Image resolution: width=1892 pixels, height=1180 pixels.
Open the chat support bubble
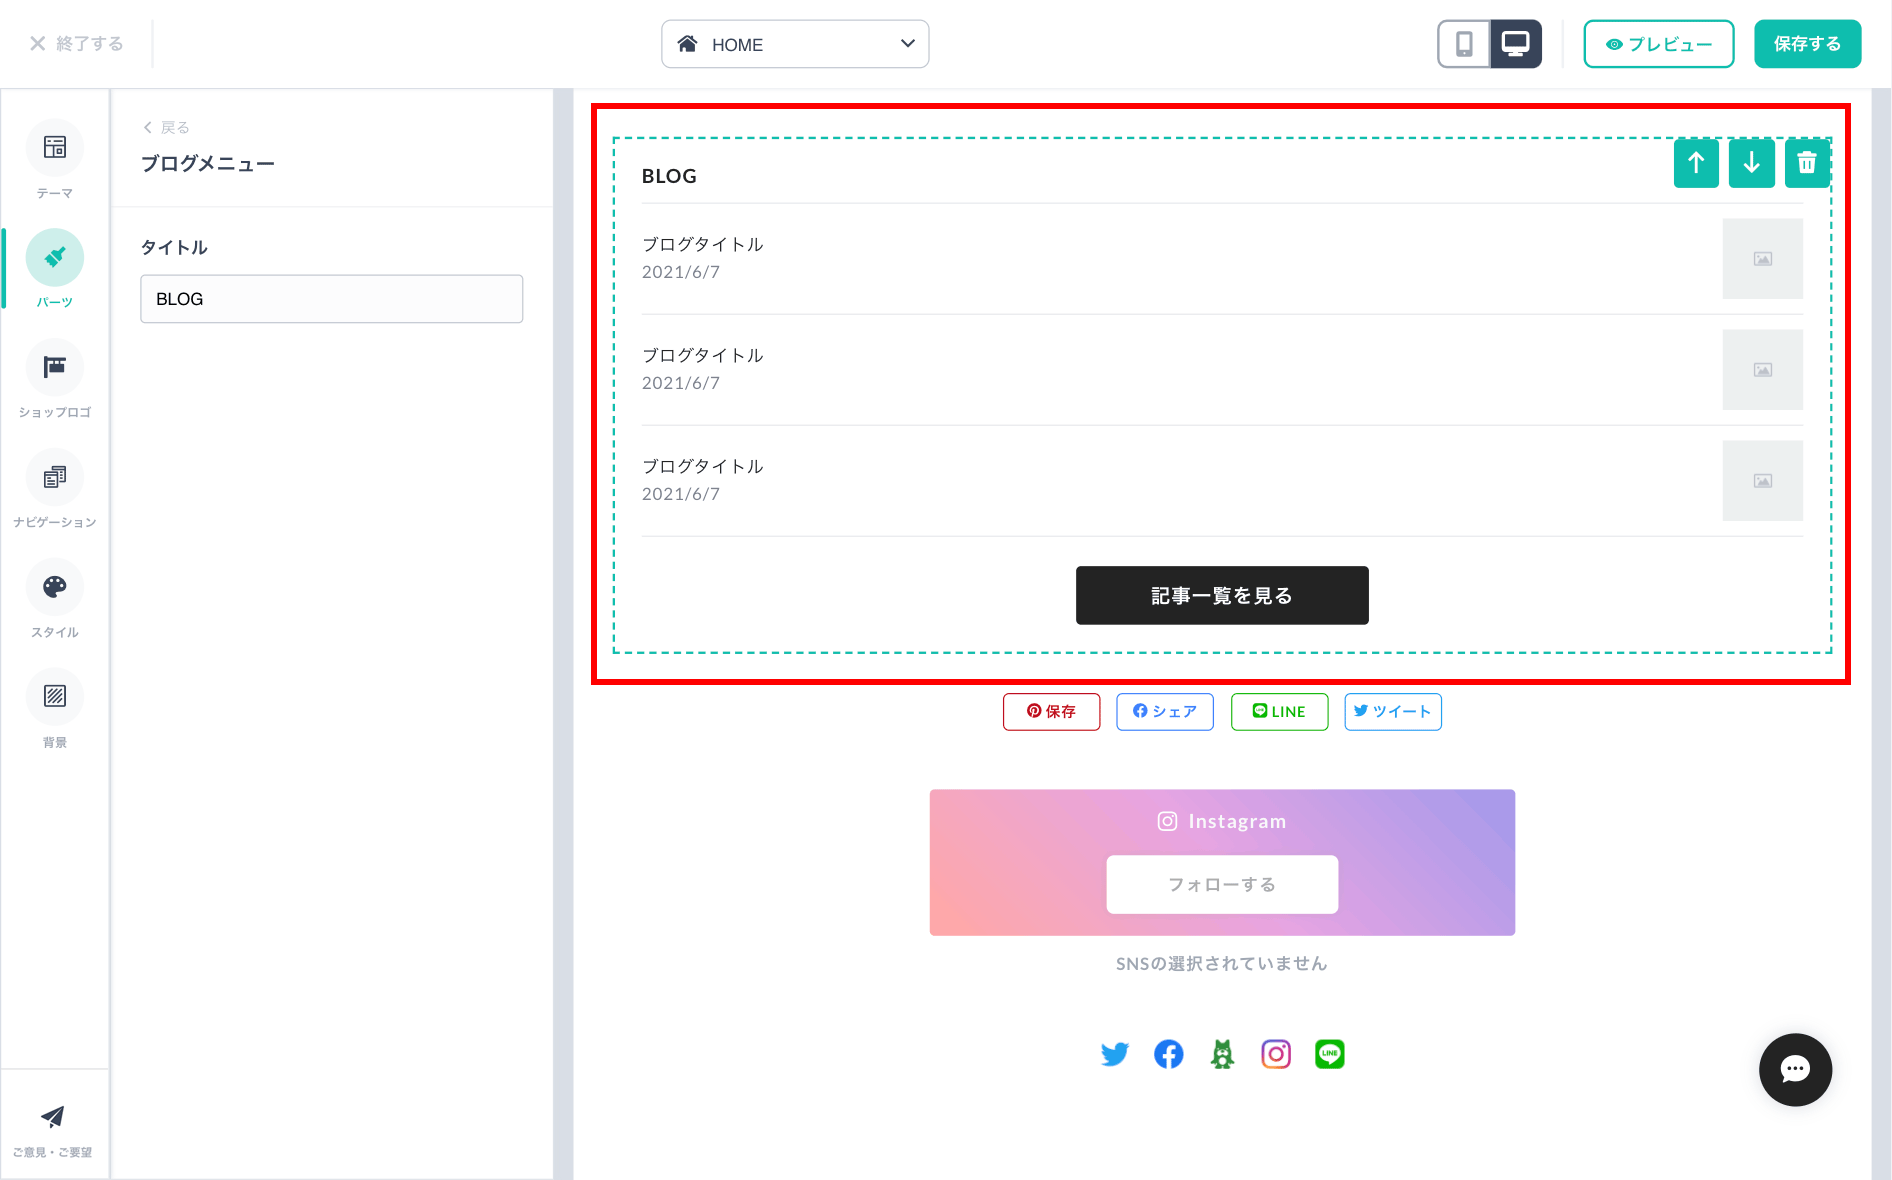pos(1795,1069)
